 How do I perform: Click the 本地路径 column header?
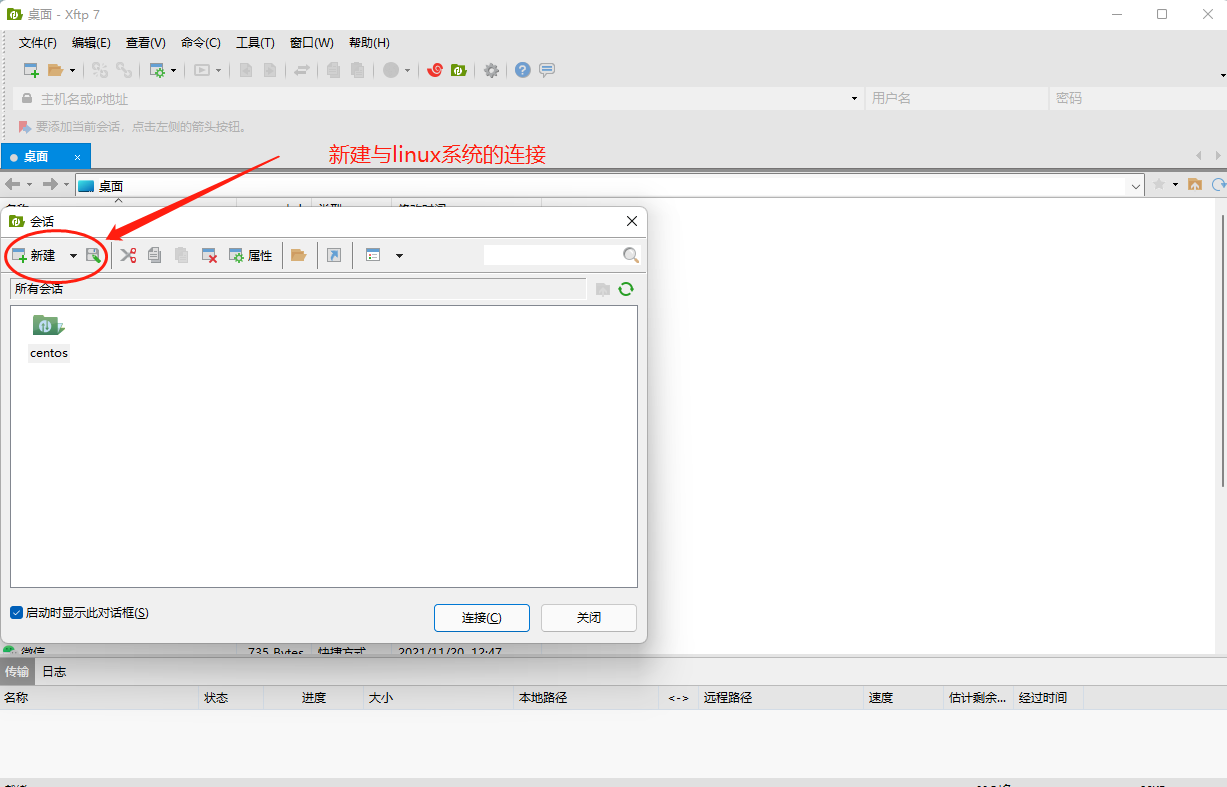pos(586,698)
